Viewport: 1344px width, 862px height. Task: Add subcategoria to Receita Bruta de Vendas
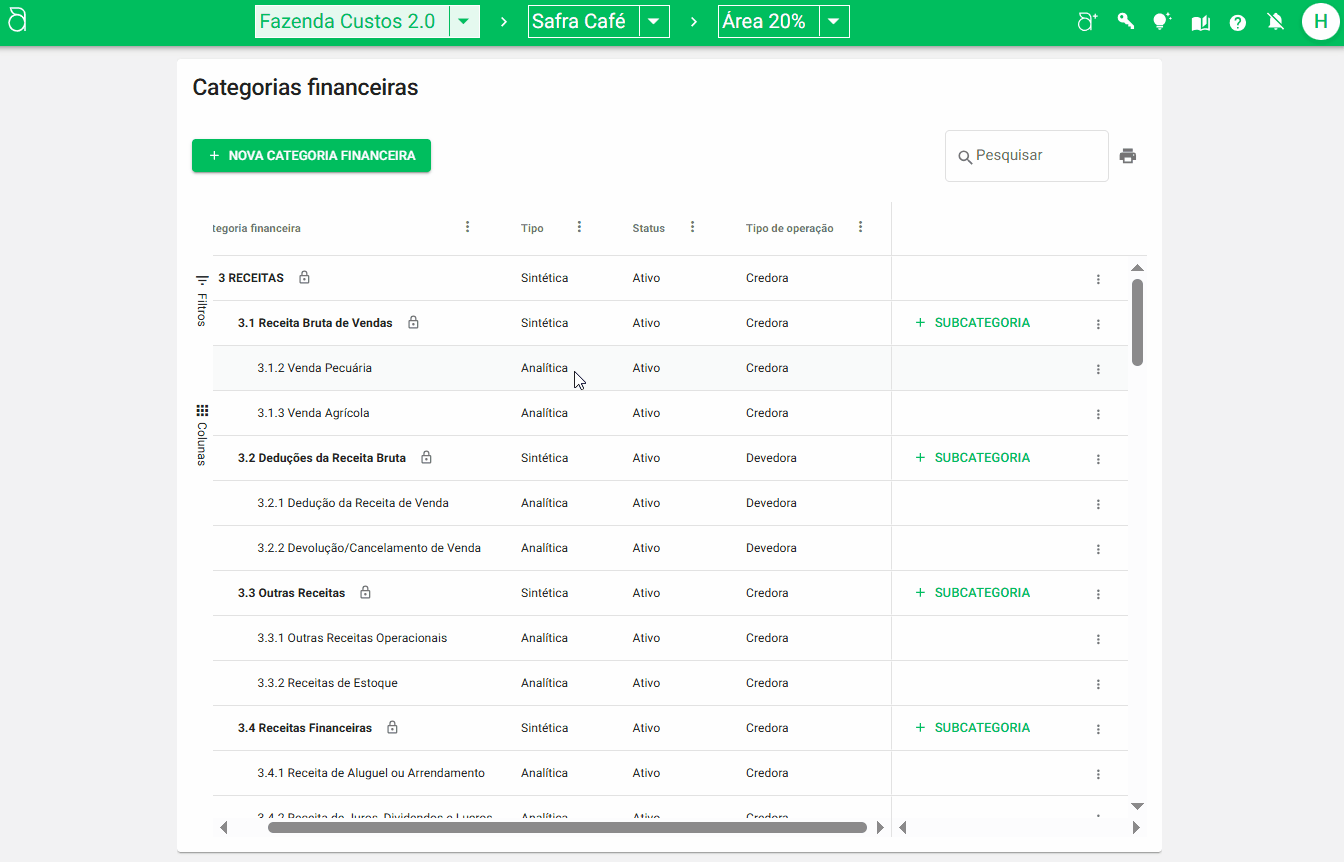[x=972, y=323]
